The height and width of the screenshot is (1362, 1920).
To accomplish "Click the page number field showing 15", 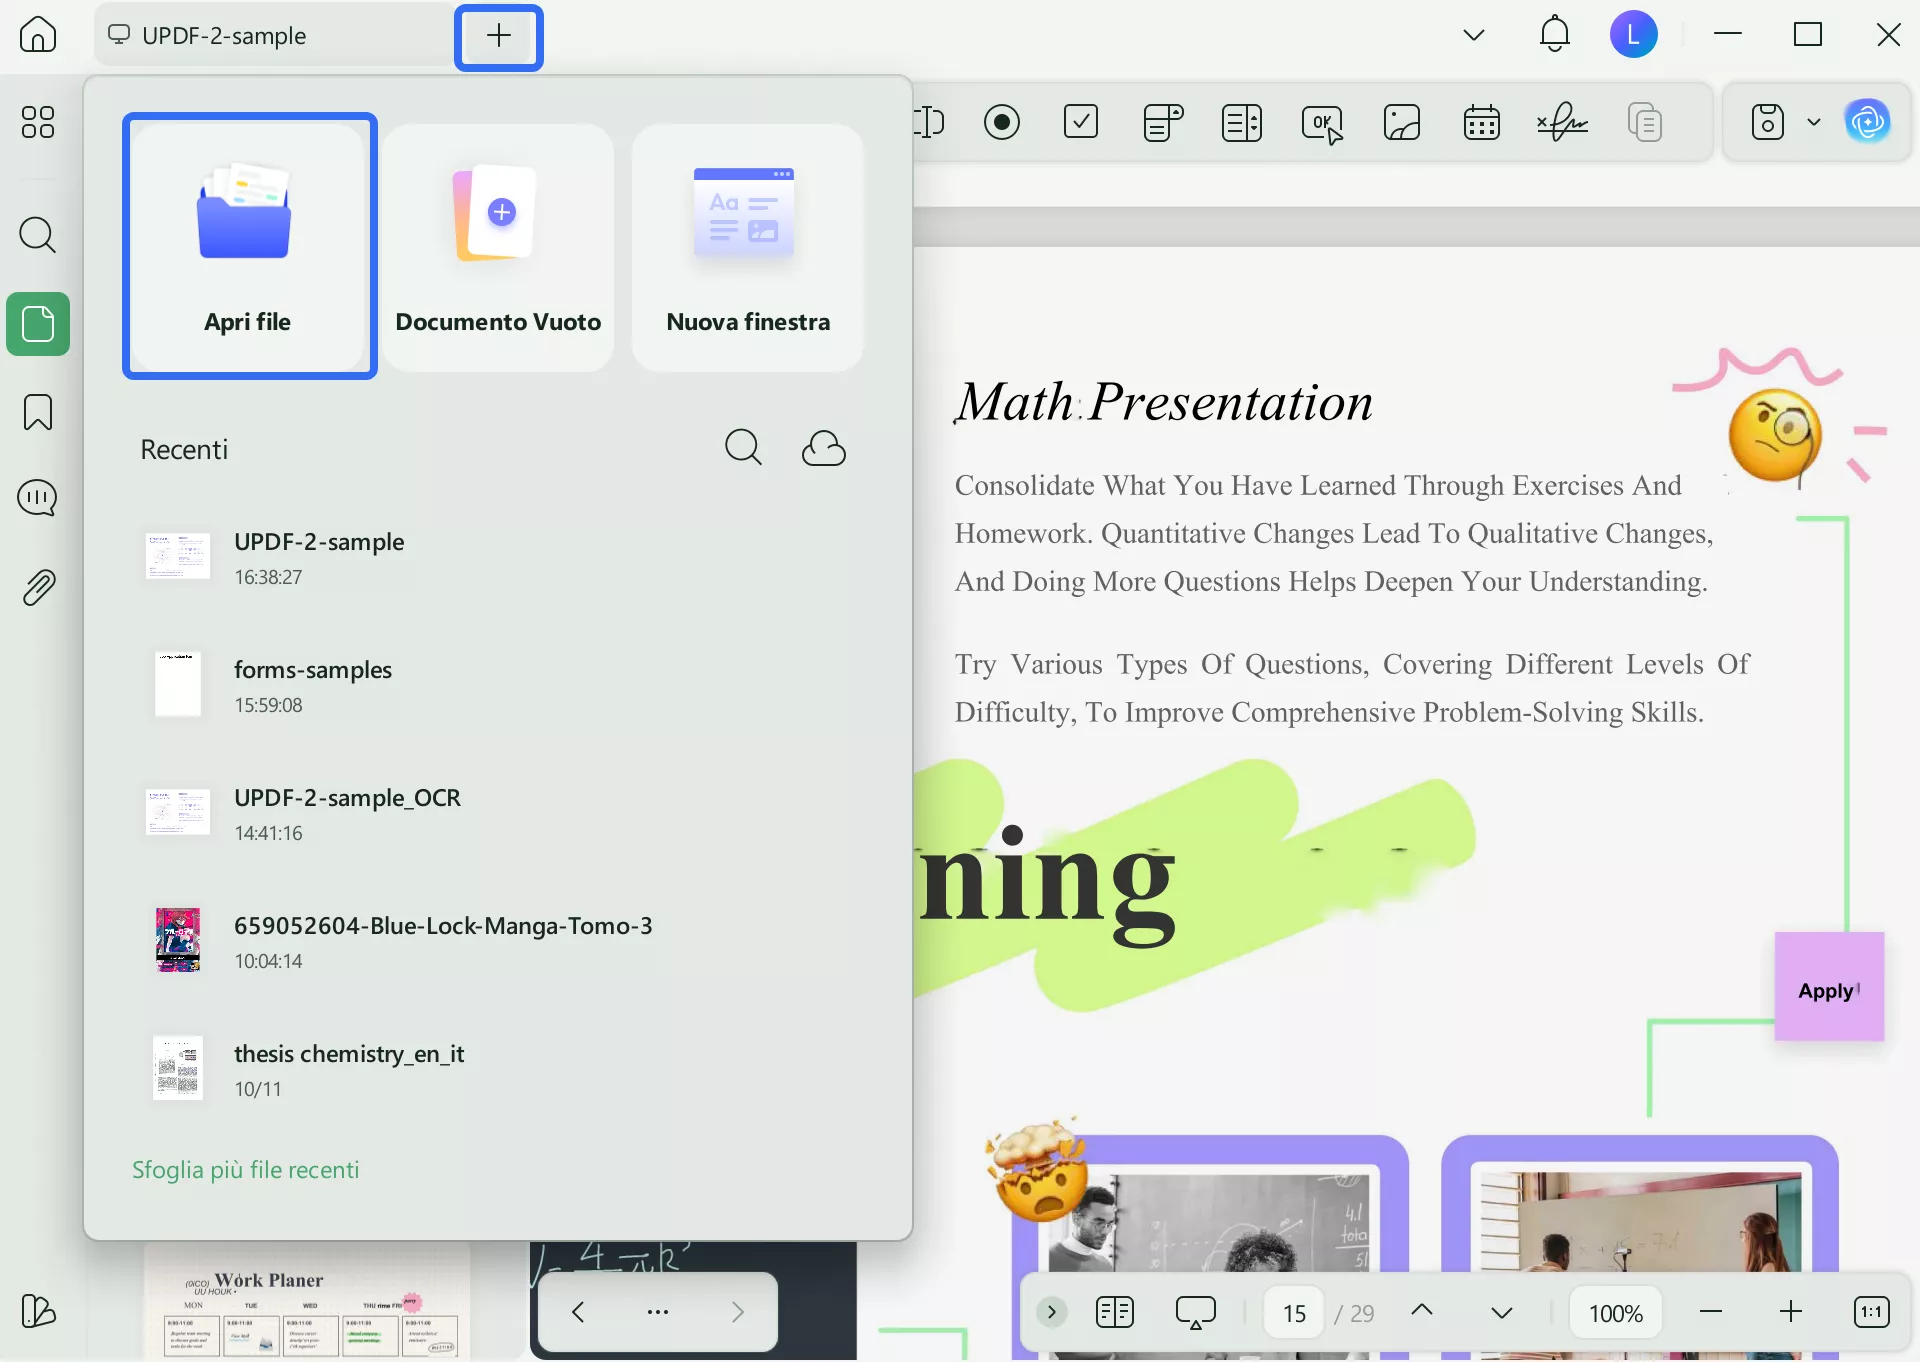I will [1294, 1313].
